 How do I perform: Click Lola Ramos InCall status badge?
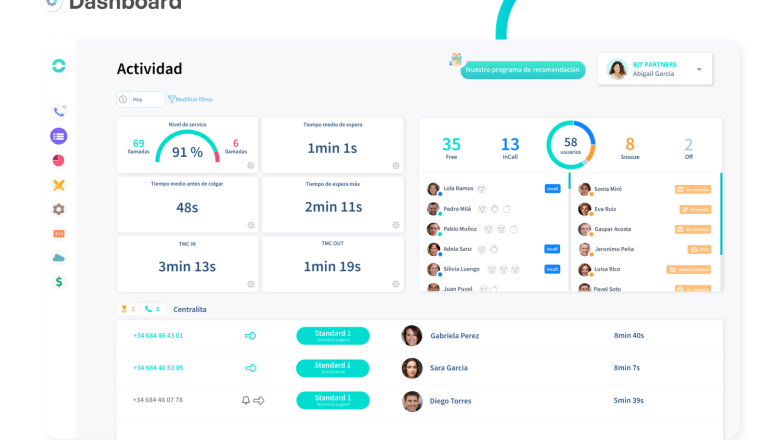click(x=552, y=188)
